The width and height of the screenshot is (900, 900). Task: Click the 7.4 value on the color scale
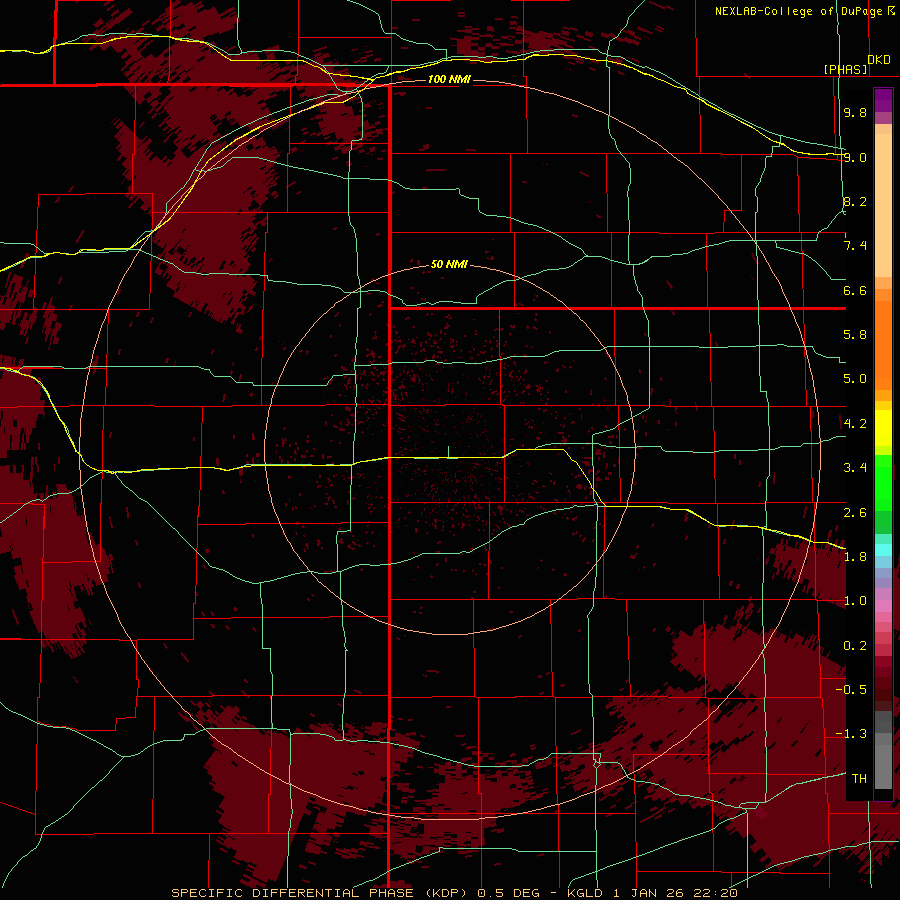pyautogui.click(x=855, y=246)
